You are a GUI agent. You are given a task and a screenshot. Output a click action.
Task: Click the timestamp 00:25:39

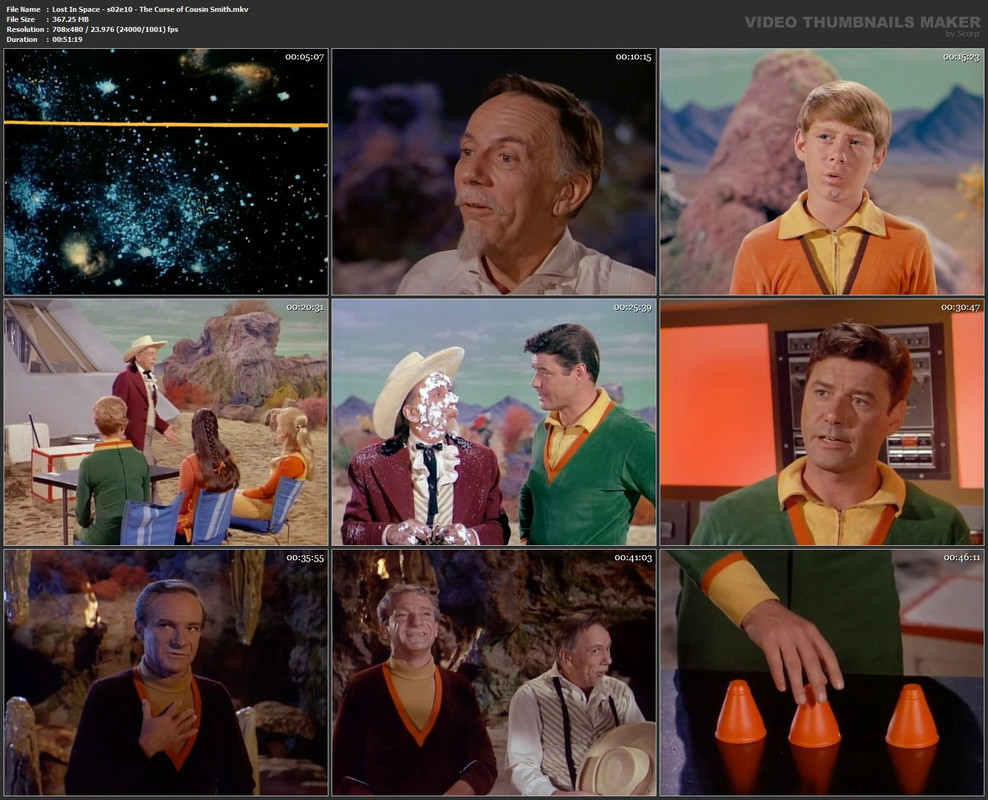pyautogui.click(x=633, y=307)
